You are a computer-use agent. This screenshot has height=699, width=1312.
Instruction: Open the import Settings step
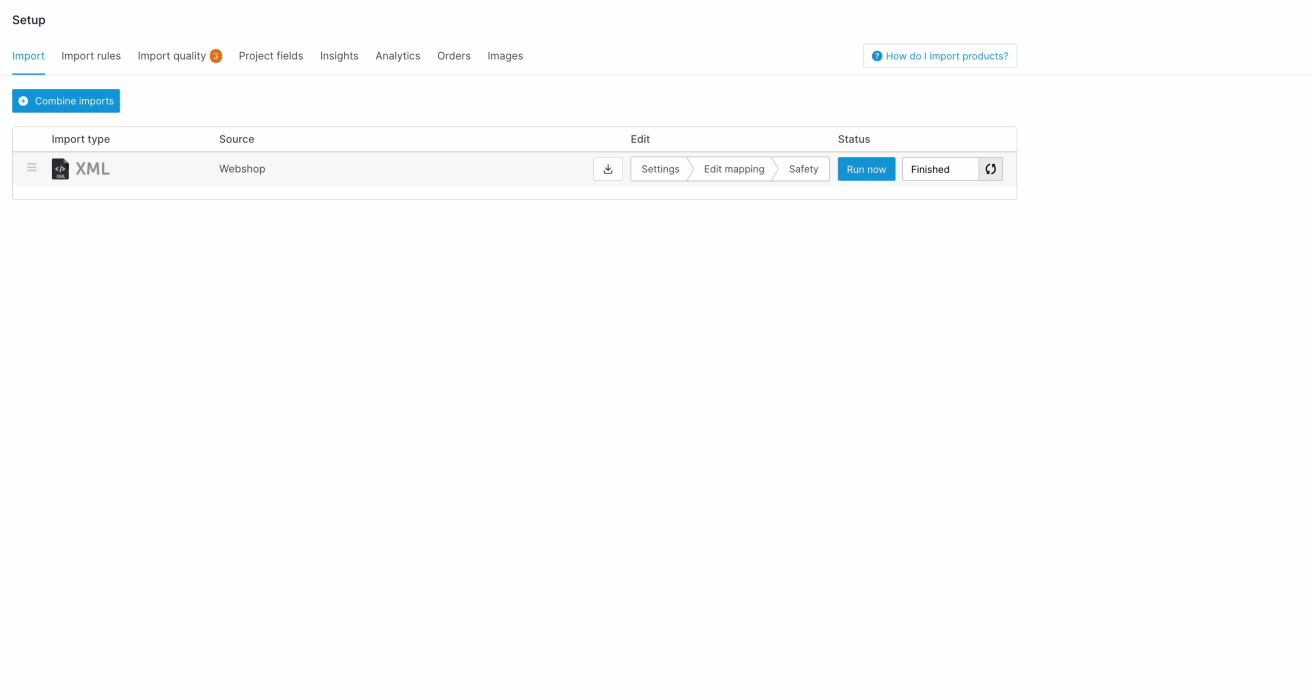660,169
